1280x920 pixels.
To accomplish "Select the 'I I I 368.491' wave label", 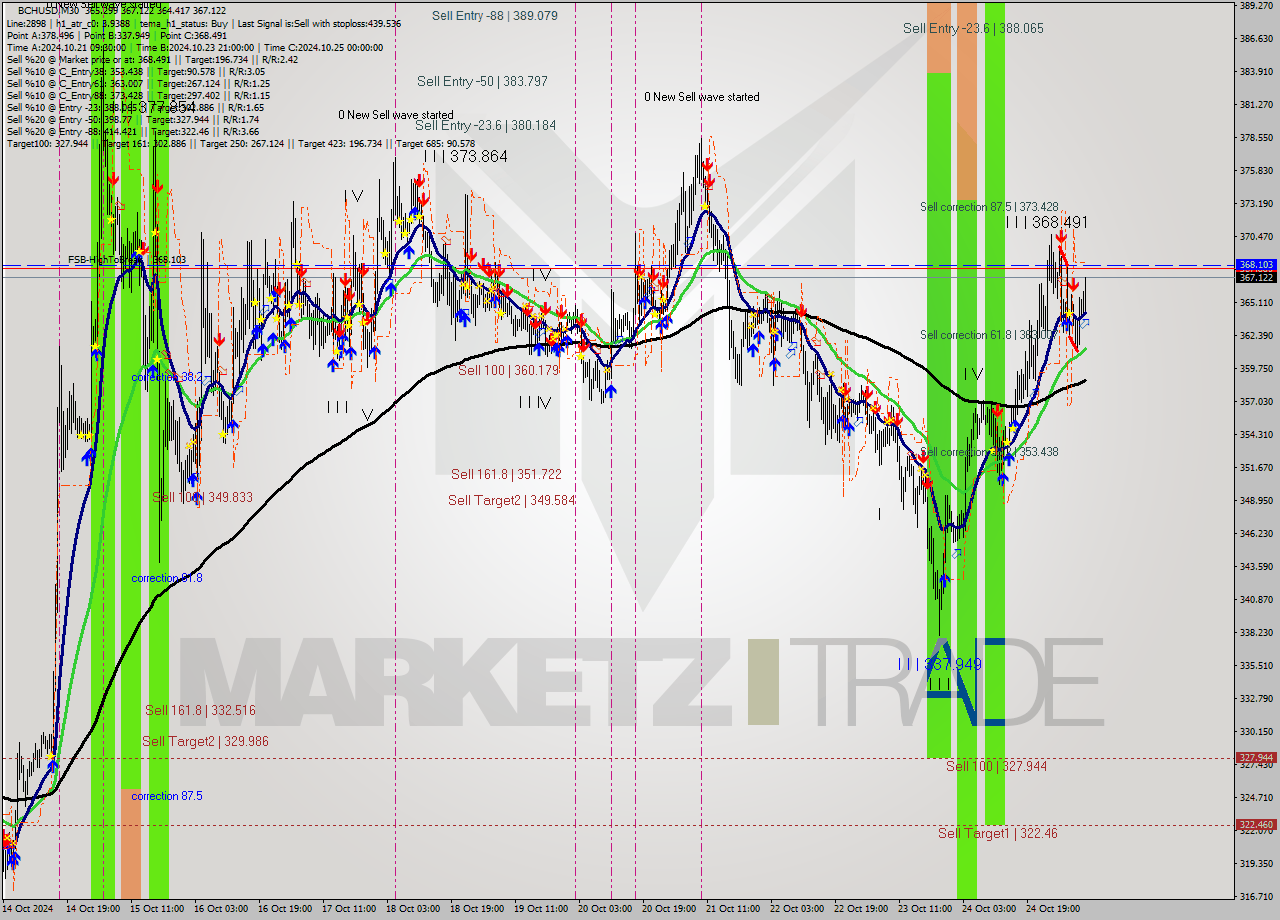I will coord(1046,223).
